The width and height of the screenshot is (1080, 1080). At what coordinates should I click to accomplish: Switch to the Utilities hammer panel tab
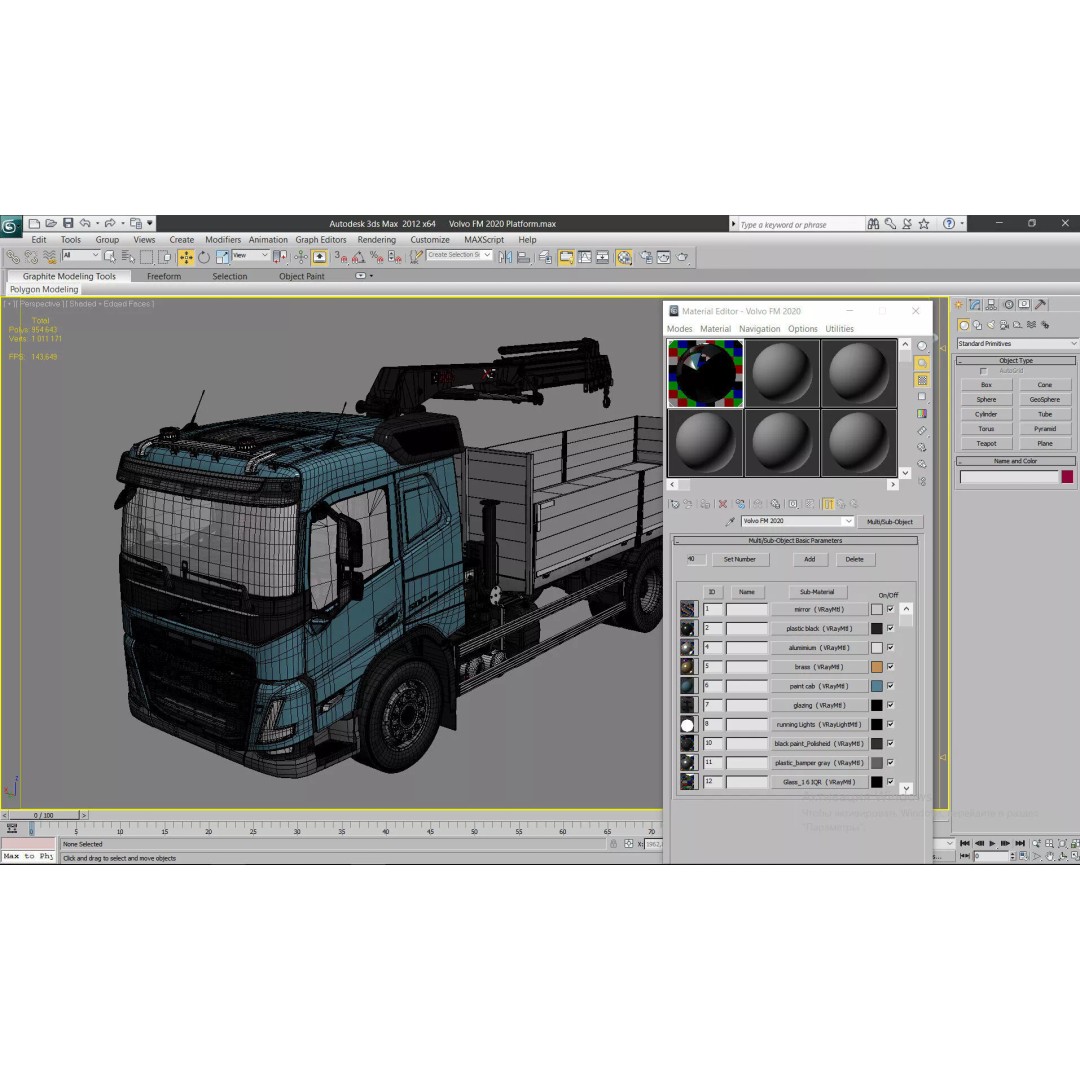[x=1041, y=304]
